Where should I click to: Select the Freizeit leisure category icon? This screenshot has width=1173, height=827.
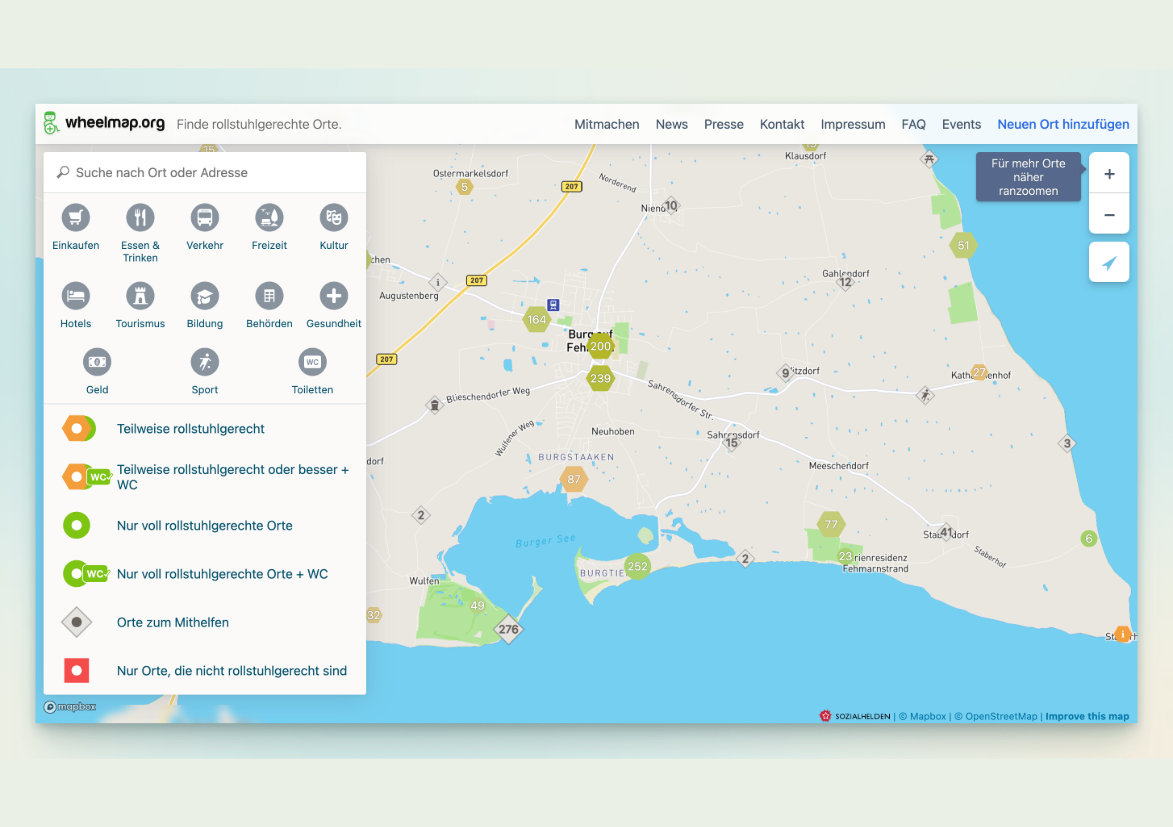coord(269,218)
